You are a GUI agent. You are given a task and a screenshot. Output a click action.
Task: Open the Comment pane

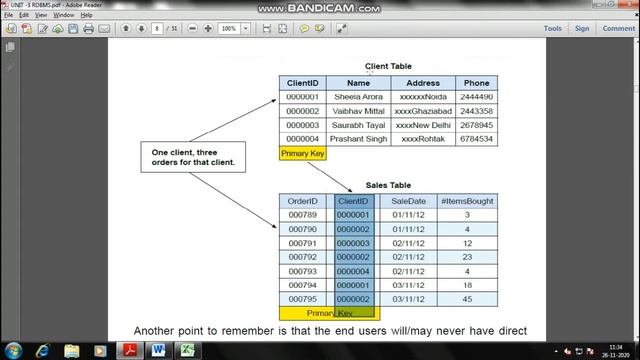tap(619, 28)
